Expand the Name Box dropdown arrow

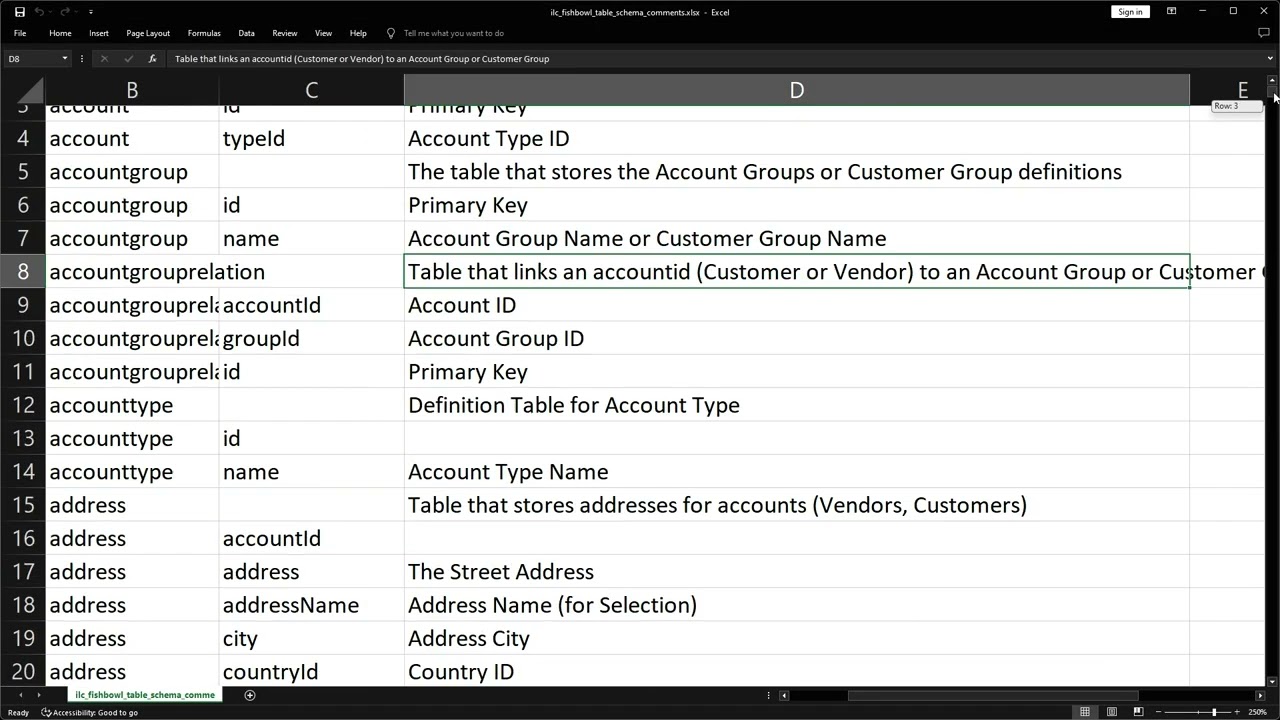65,59
